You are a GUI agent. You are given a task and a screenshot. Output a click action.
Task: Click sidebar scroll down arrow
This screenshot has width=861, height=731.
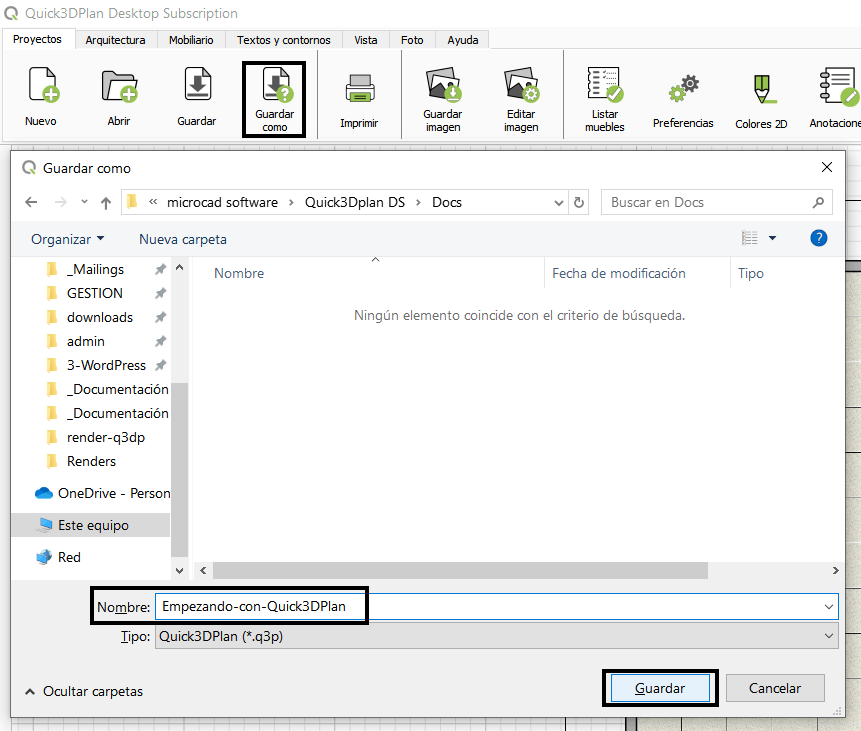[x=180, y=571]
